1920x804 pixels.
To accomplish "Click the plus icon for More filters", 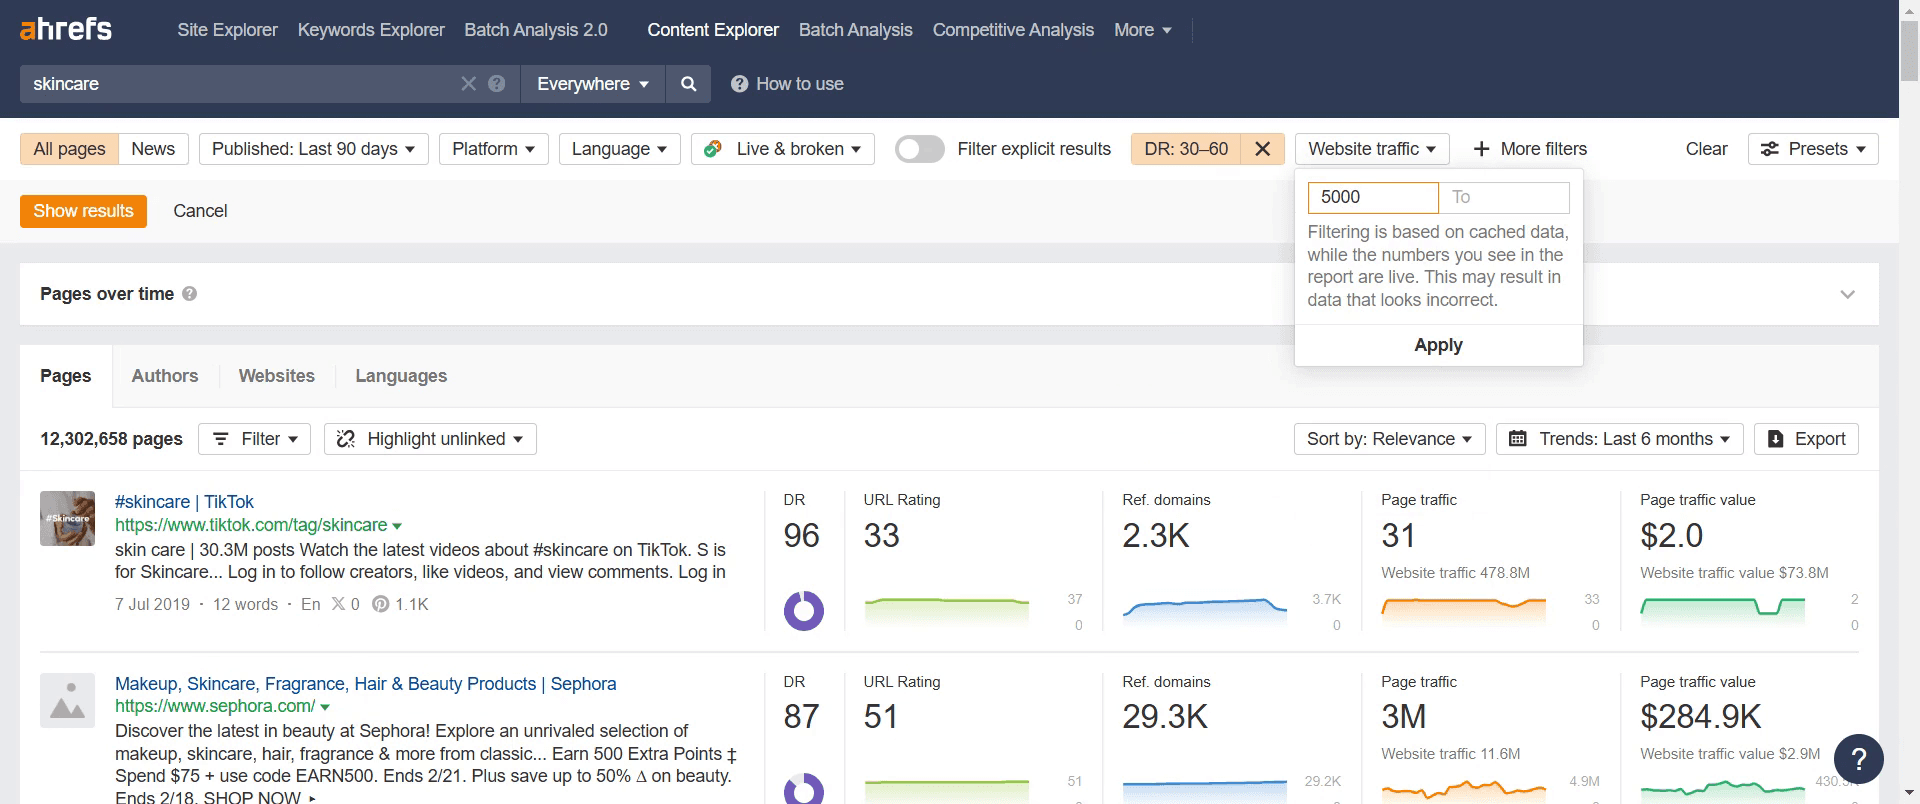I will (x=1481, y=149).
